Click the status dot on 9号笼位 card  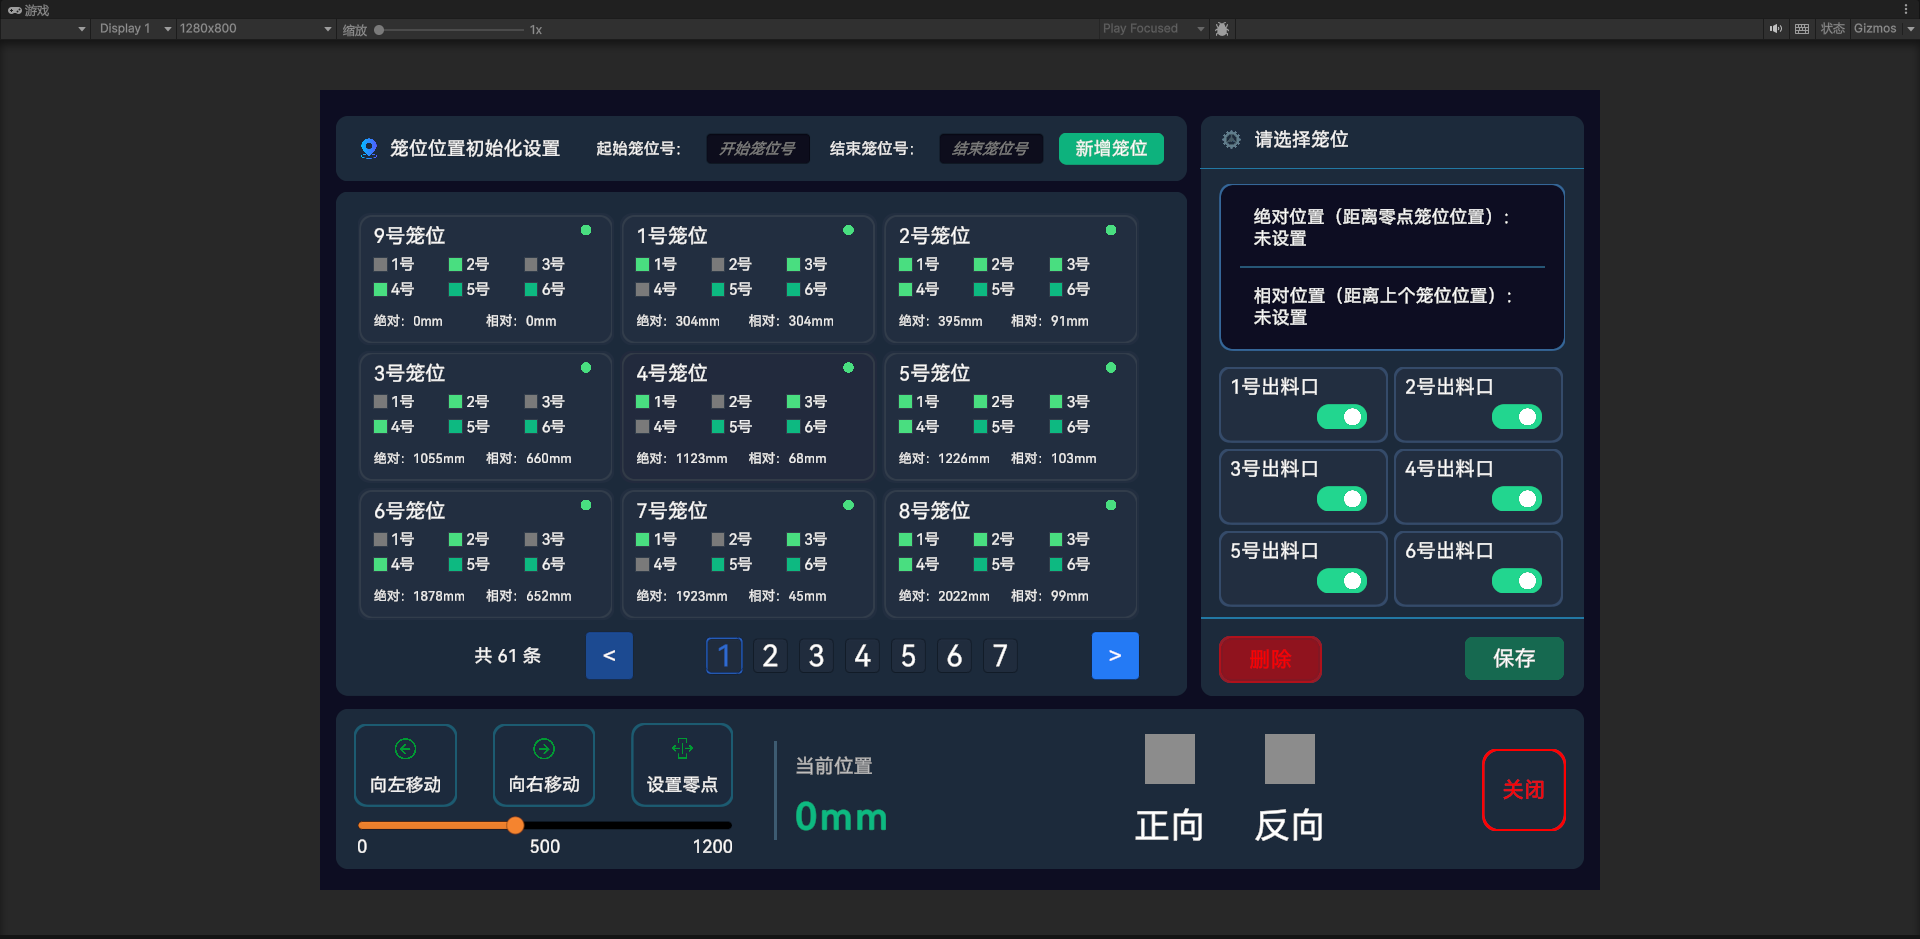[x=586, y=230]
